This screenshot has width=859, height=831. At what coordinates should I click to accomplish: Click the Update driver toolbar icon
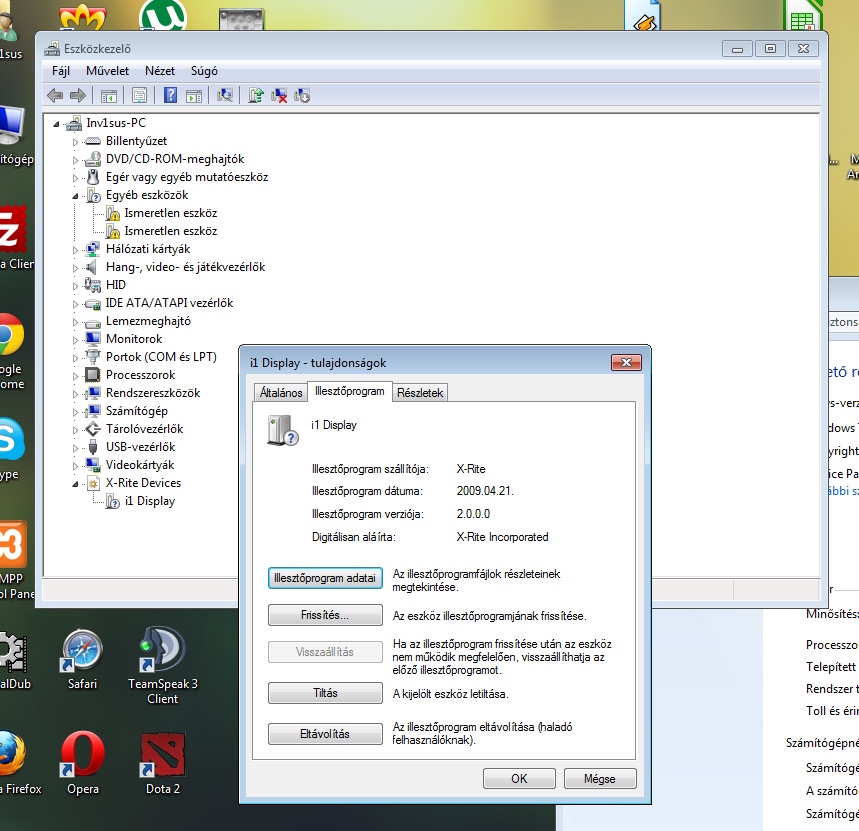click(256, 95)
